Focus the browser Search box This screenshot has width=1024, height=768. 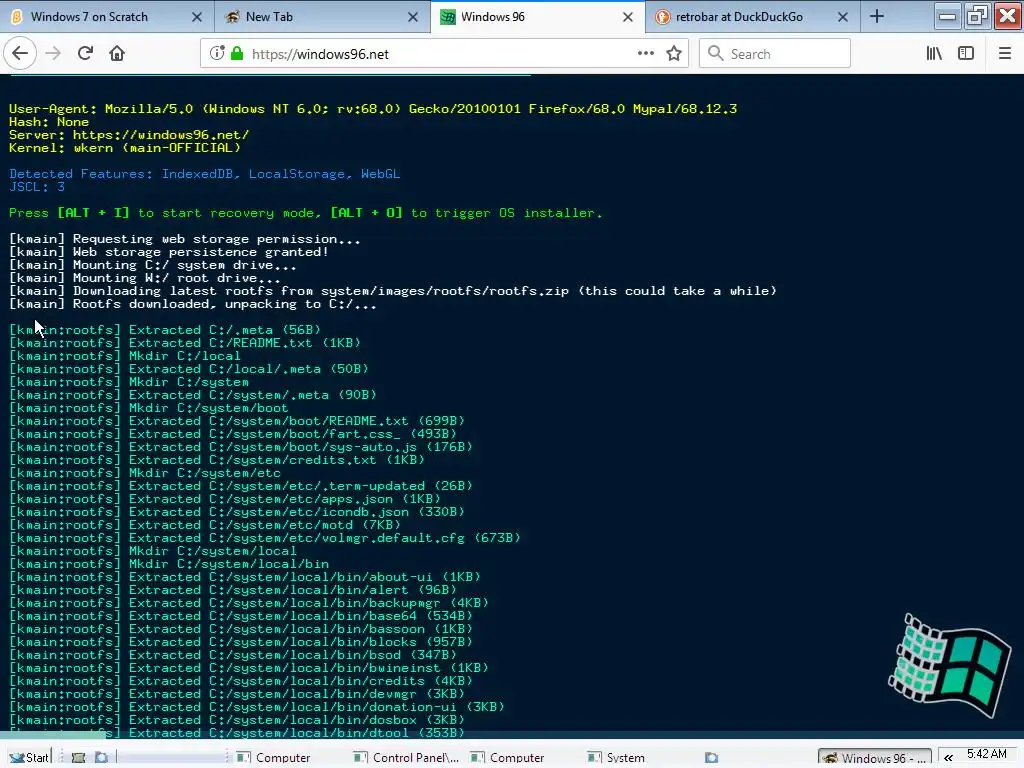click(x=775, y=54)
